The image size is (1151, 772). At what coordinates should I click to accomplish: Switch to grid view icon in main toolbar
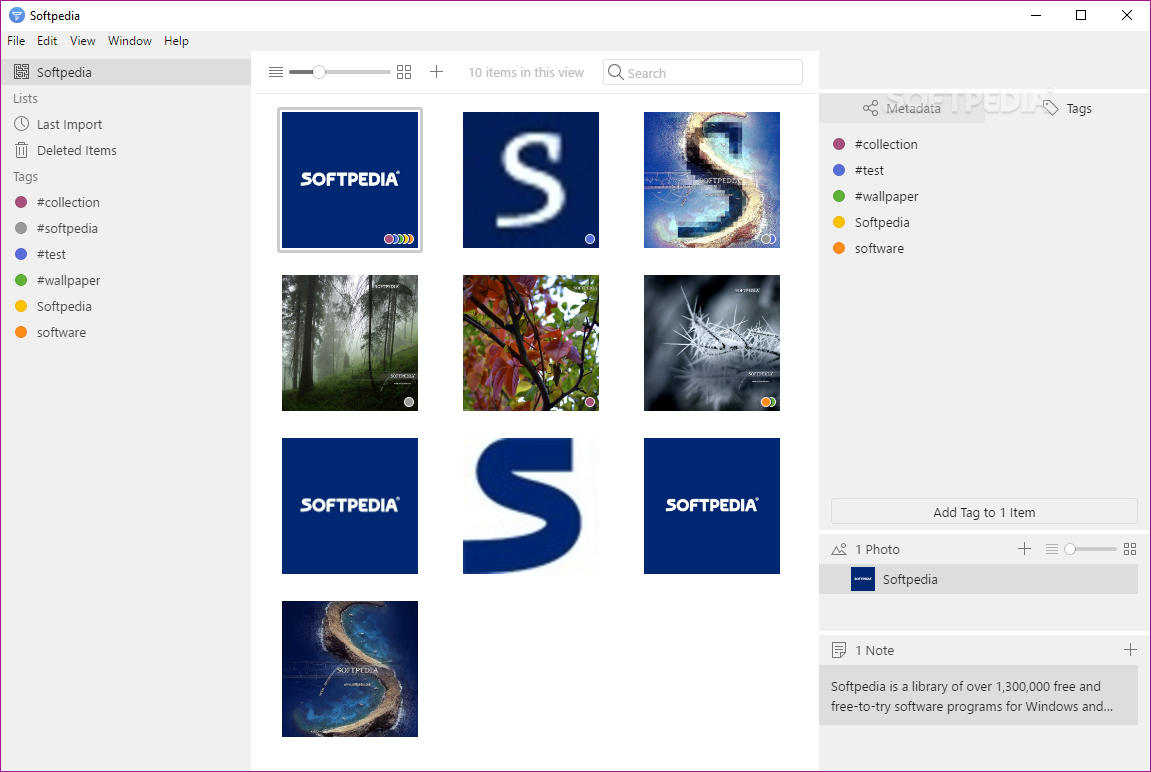pos(404,72)
